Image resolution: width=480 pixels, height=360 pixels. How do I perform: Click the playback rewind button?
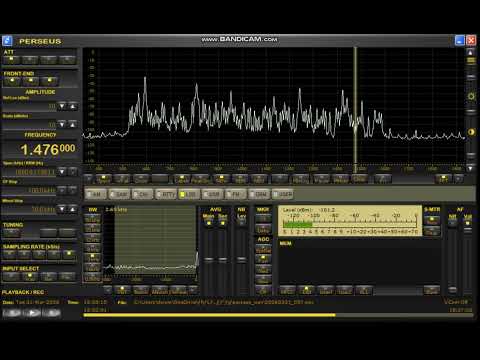pos(12,313)
